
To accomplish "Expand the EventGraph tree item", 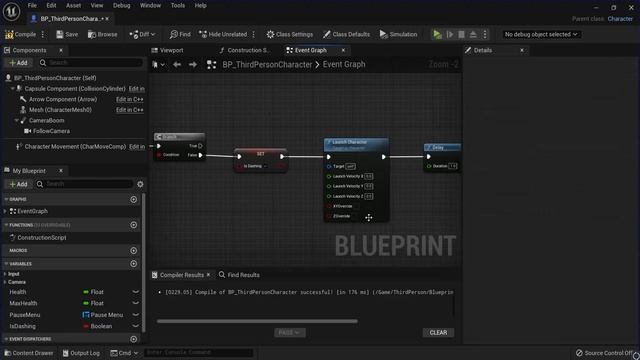I will click(5, 211).
